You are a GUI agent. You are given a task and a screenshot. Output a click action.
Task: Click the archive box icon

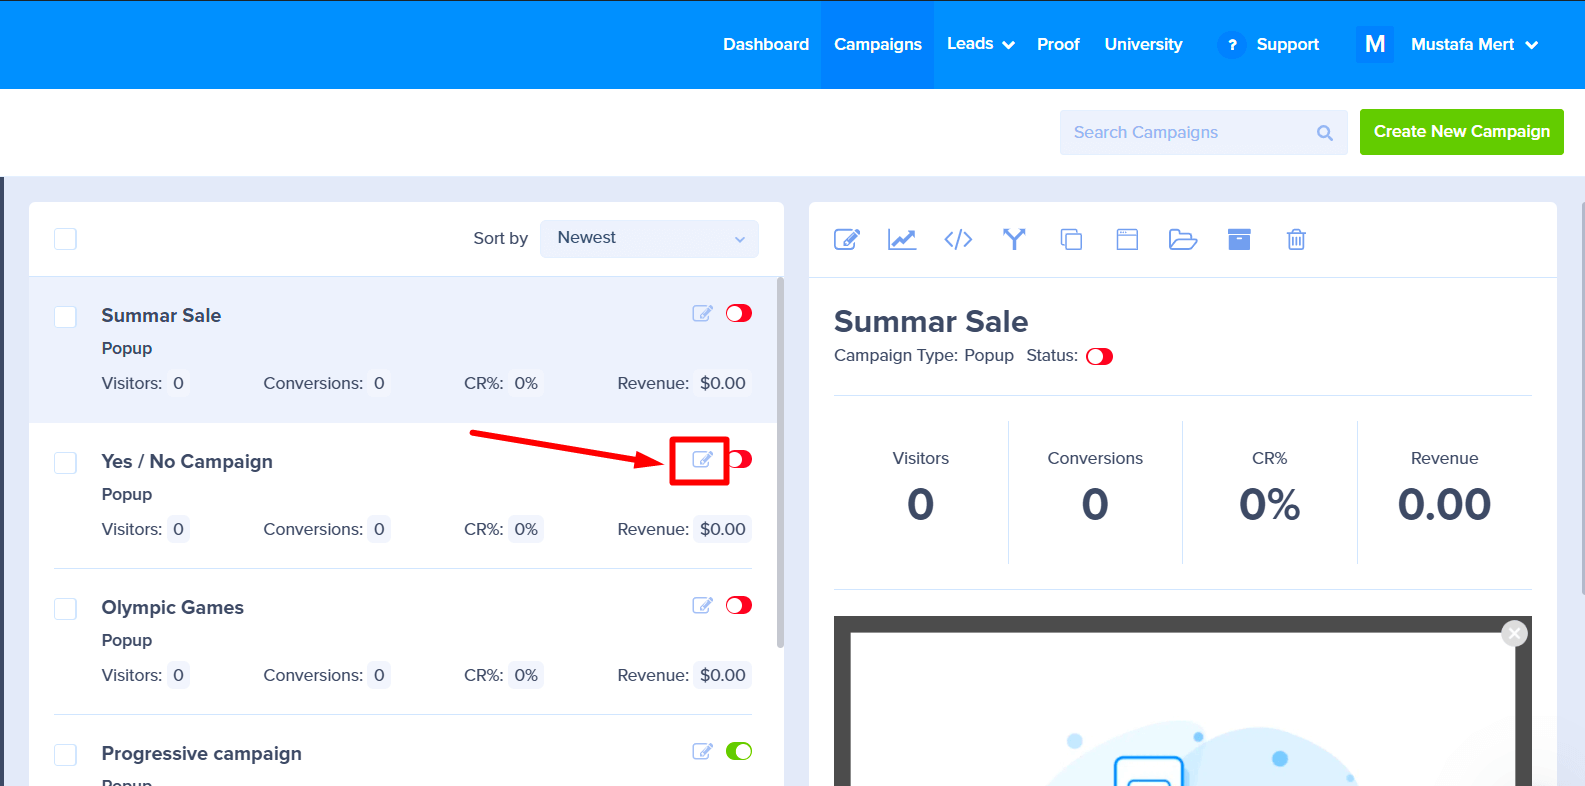click(x=1239, y=239)
